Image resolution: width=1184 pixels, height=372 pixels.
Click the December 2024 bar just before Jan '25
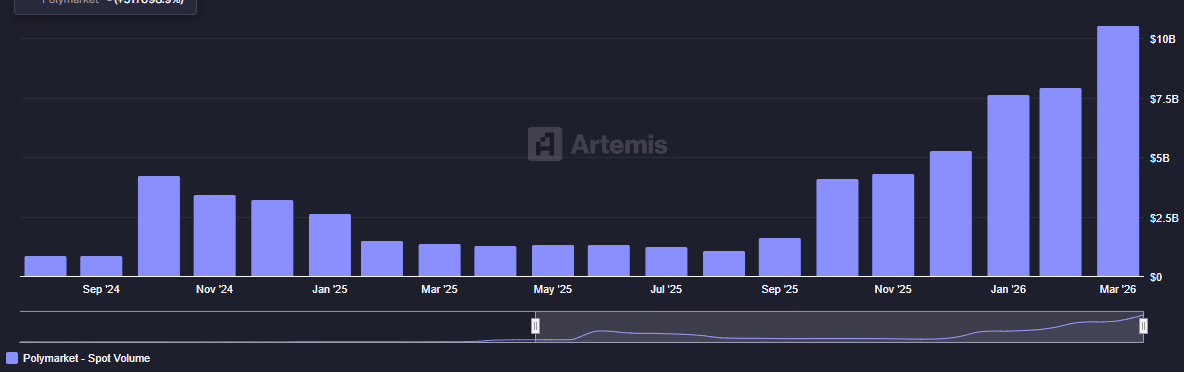pos(272,238)
